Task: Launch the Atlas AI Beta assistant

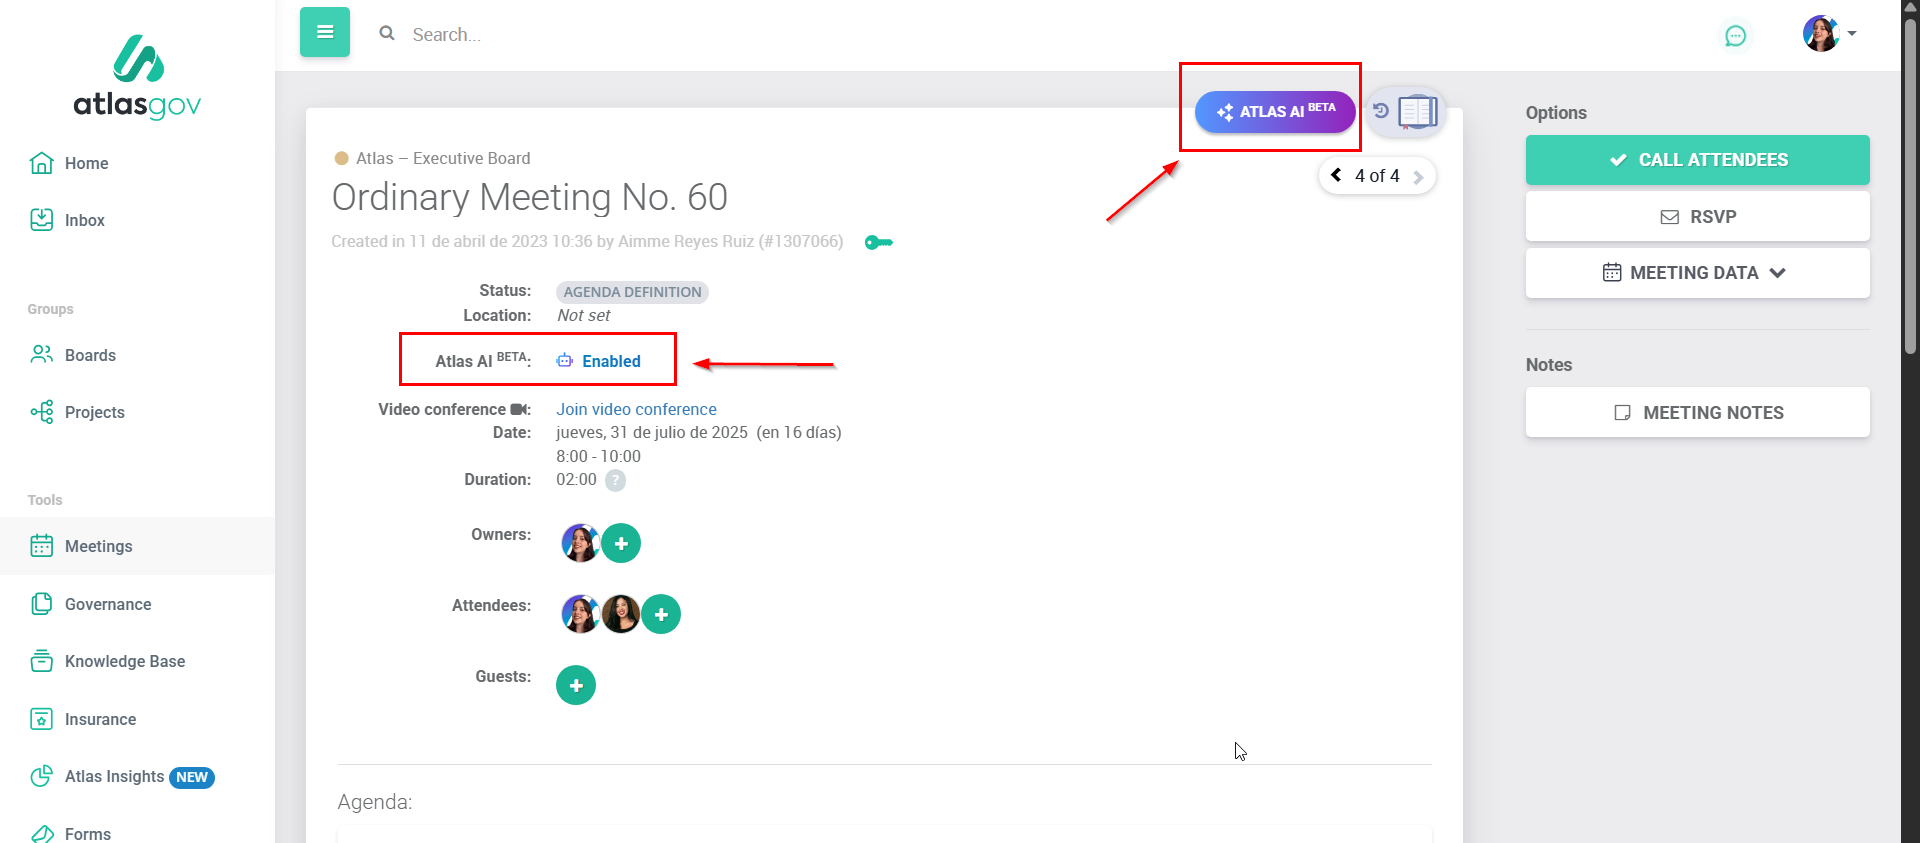Action: click(x=1274, y=112)
